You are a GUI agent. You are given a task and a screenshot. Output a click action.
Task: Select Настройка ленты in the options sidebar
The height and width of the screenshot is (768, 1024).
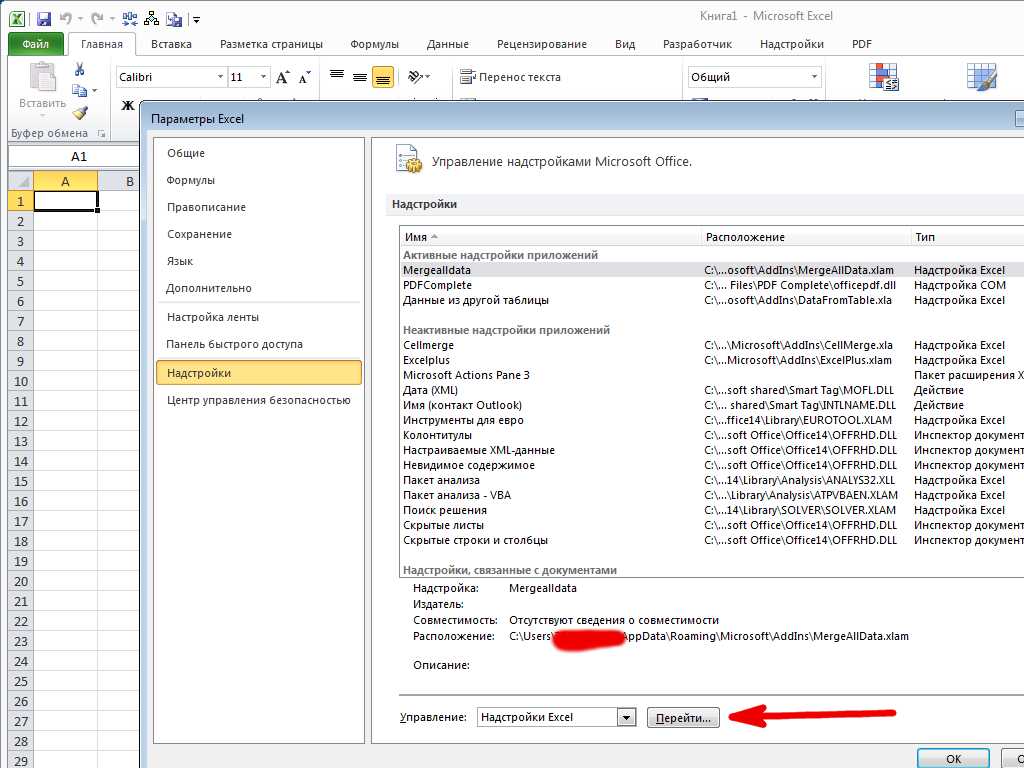pyautogui.click(x=259, y=317)
